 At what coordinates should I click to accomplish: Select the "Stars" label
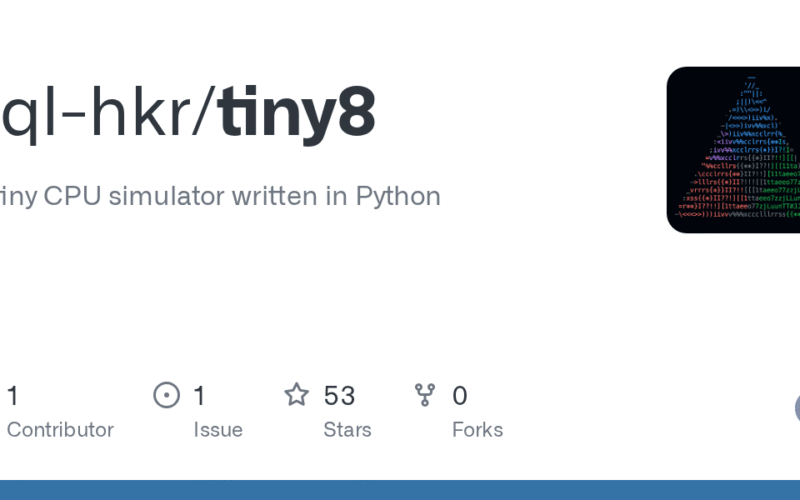tap(347, 430)
